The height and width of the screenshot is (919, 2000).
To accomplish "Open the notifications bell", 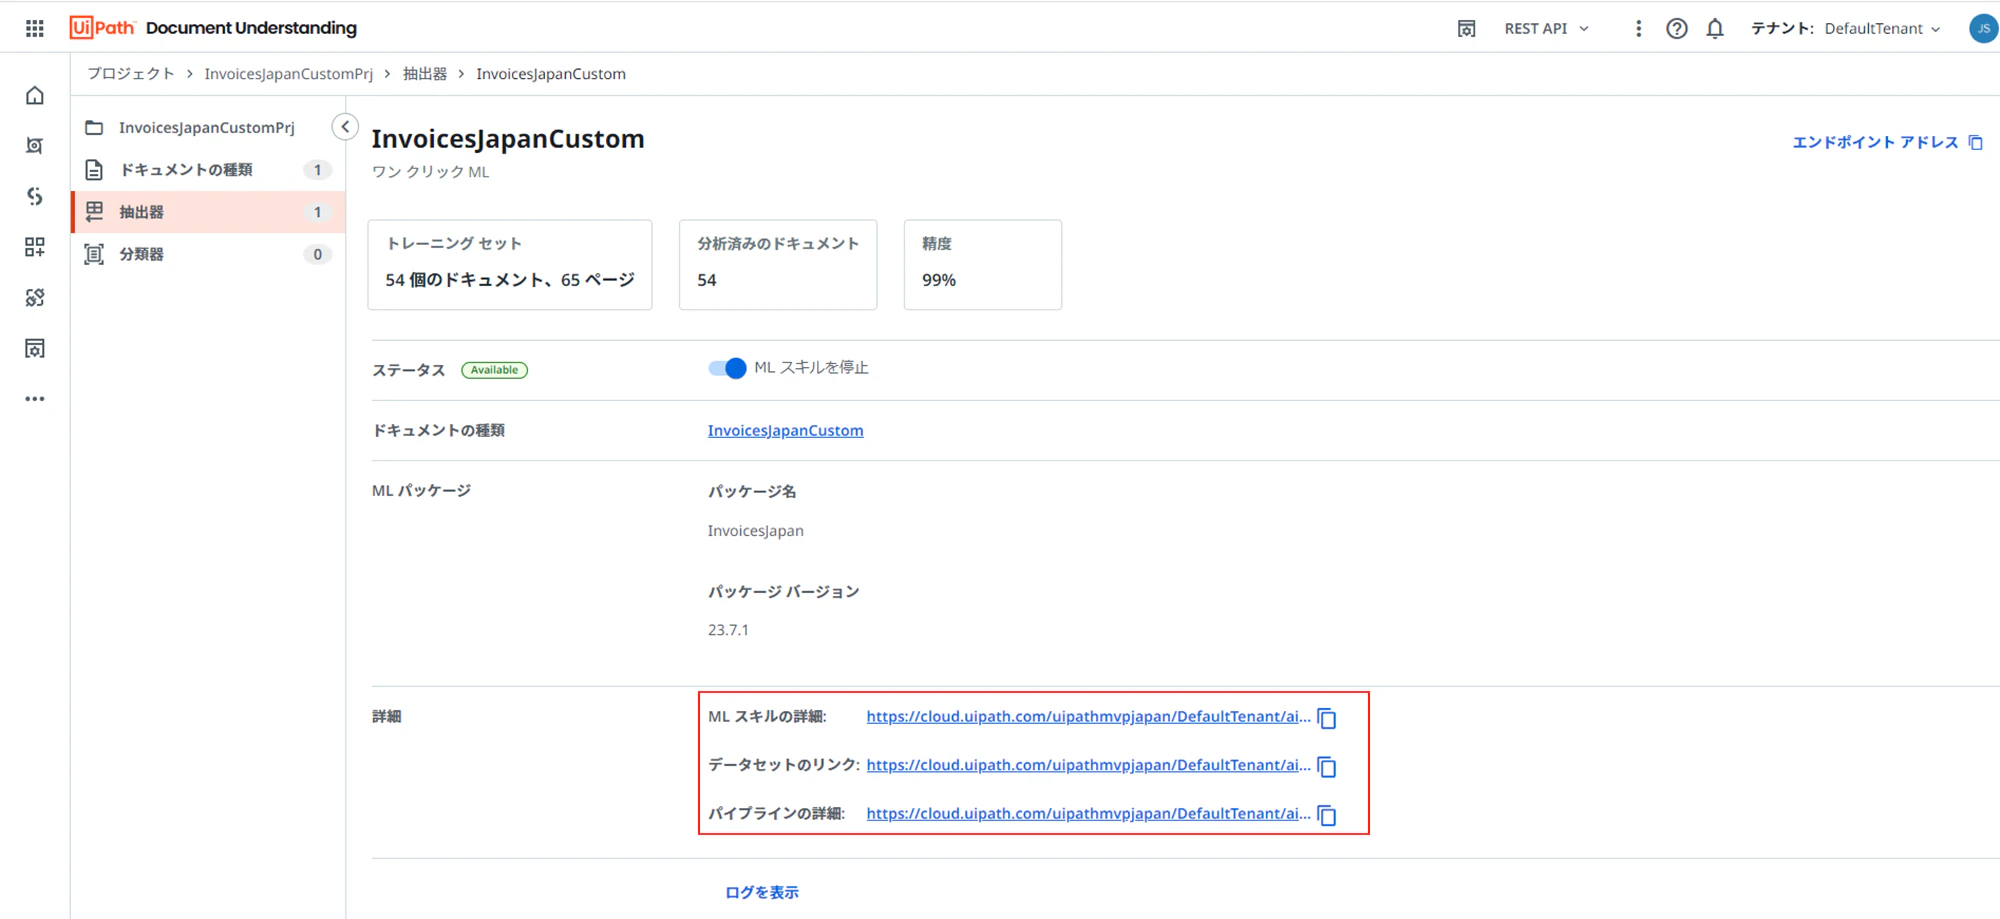I will point(1715,28).
